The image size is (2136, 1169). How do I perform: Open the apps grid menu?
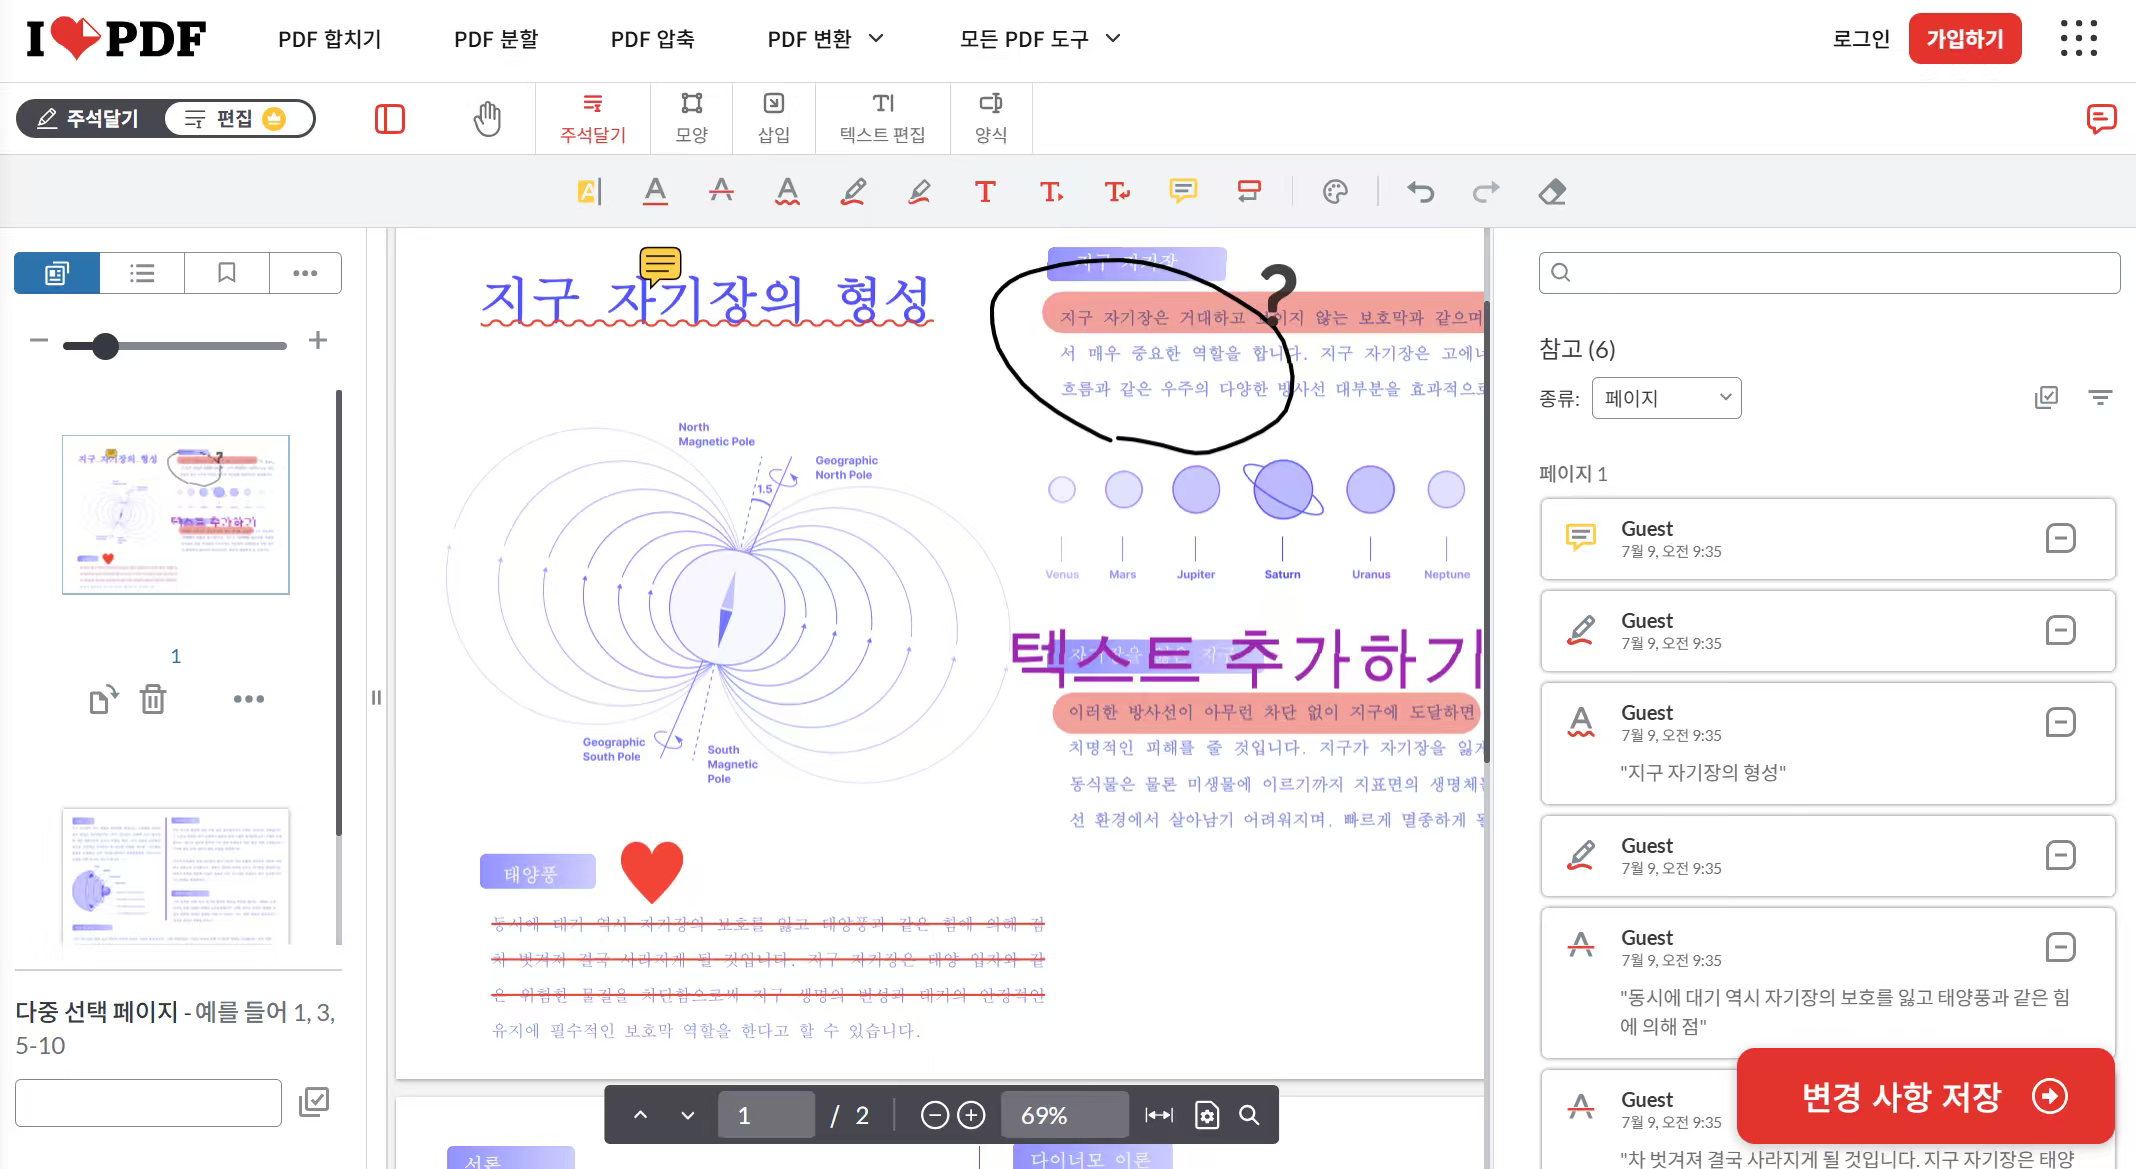(2079, 38)
